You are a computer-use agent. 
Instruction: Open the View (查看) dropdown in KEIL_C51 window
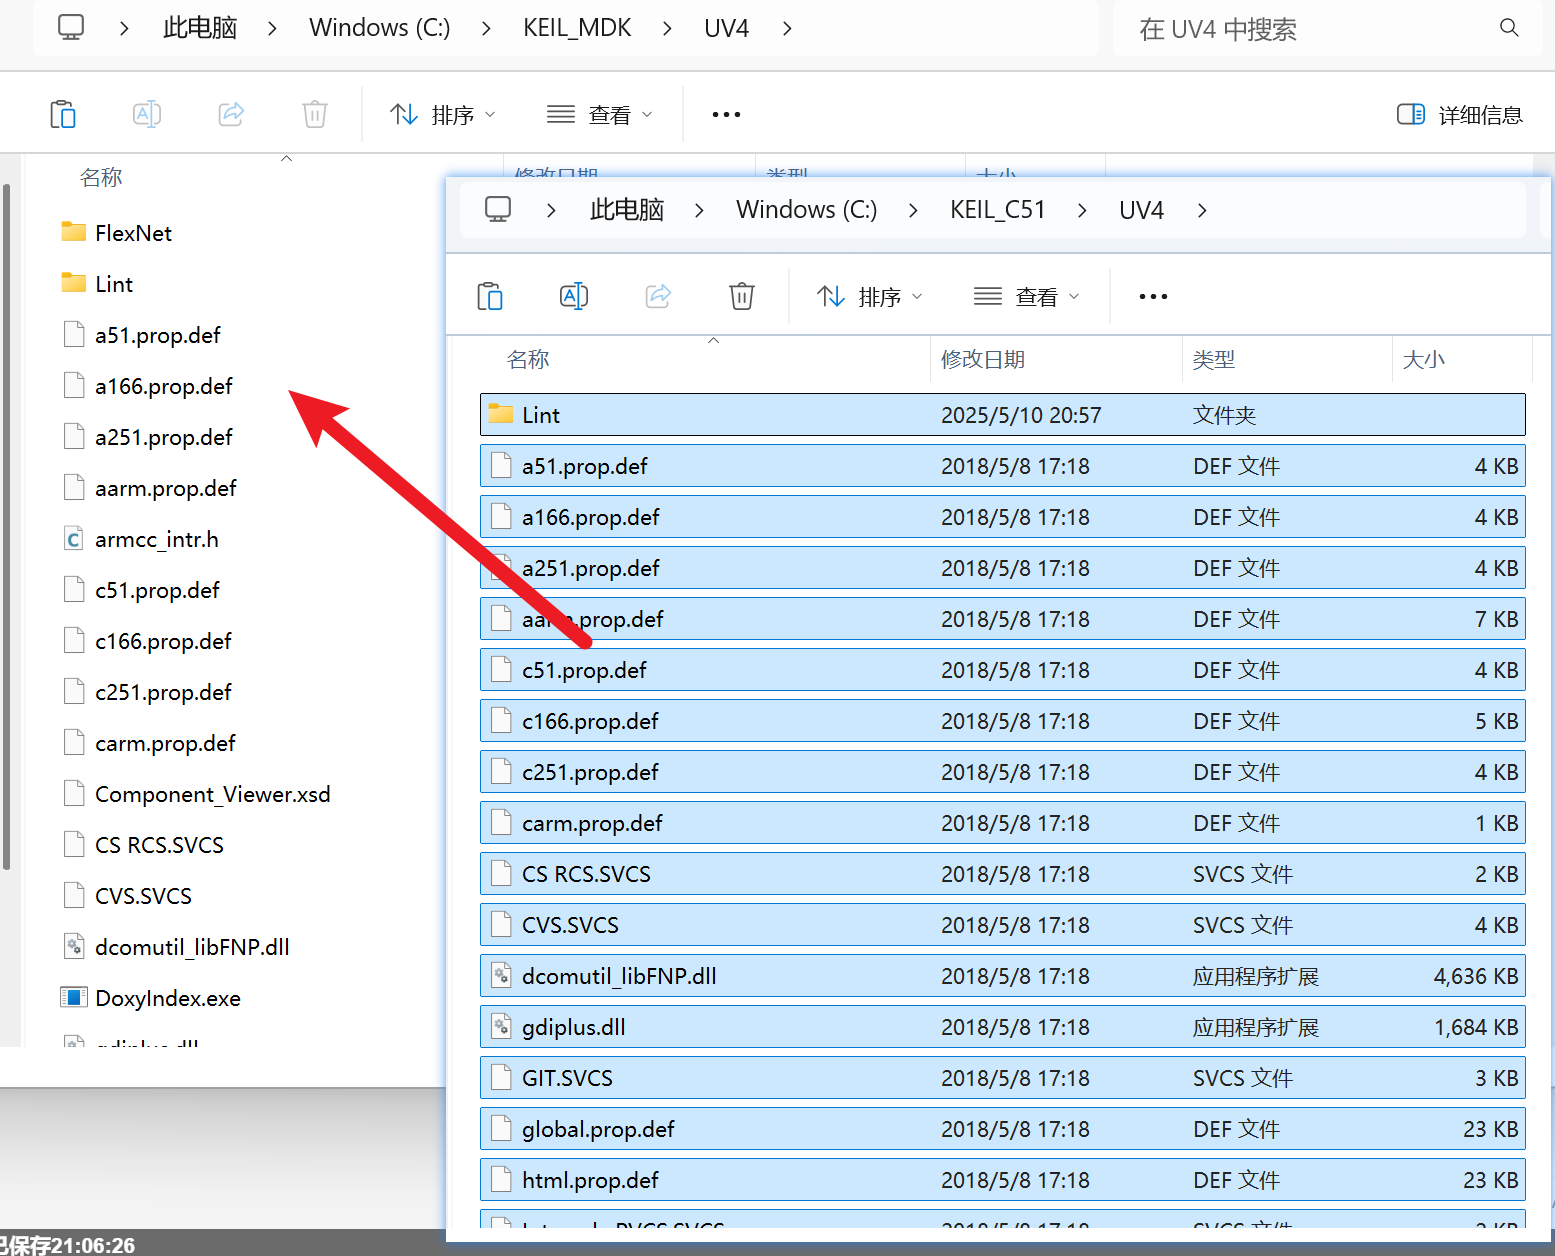[1026, 297]
